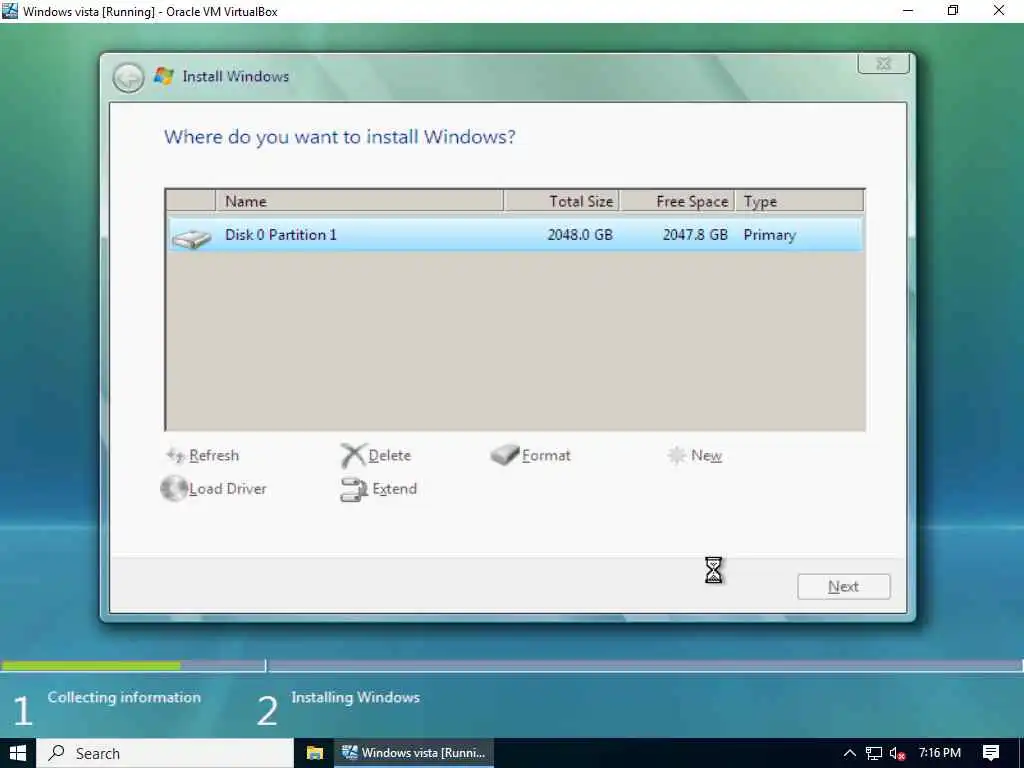
Task: Click the Refresh arrows icon
Action: (x=176, y=455)
